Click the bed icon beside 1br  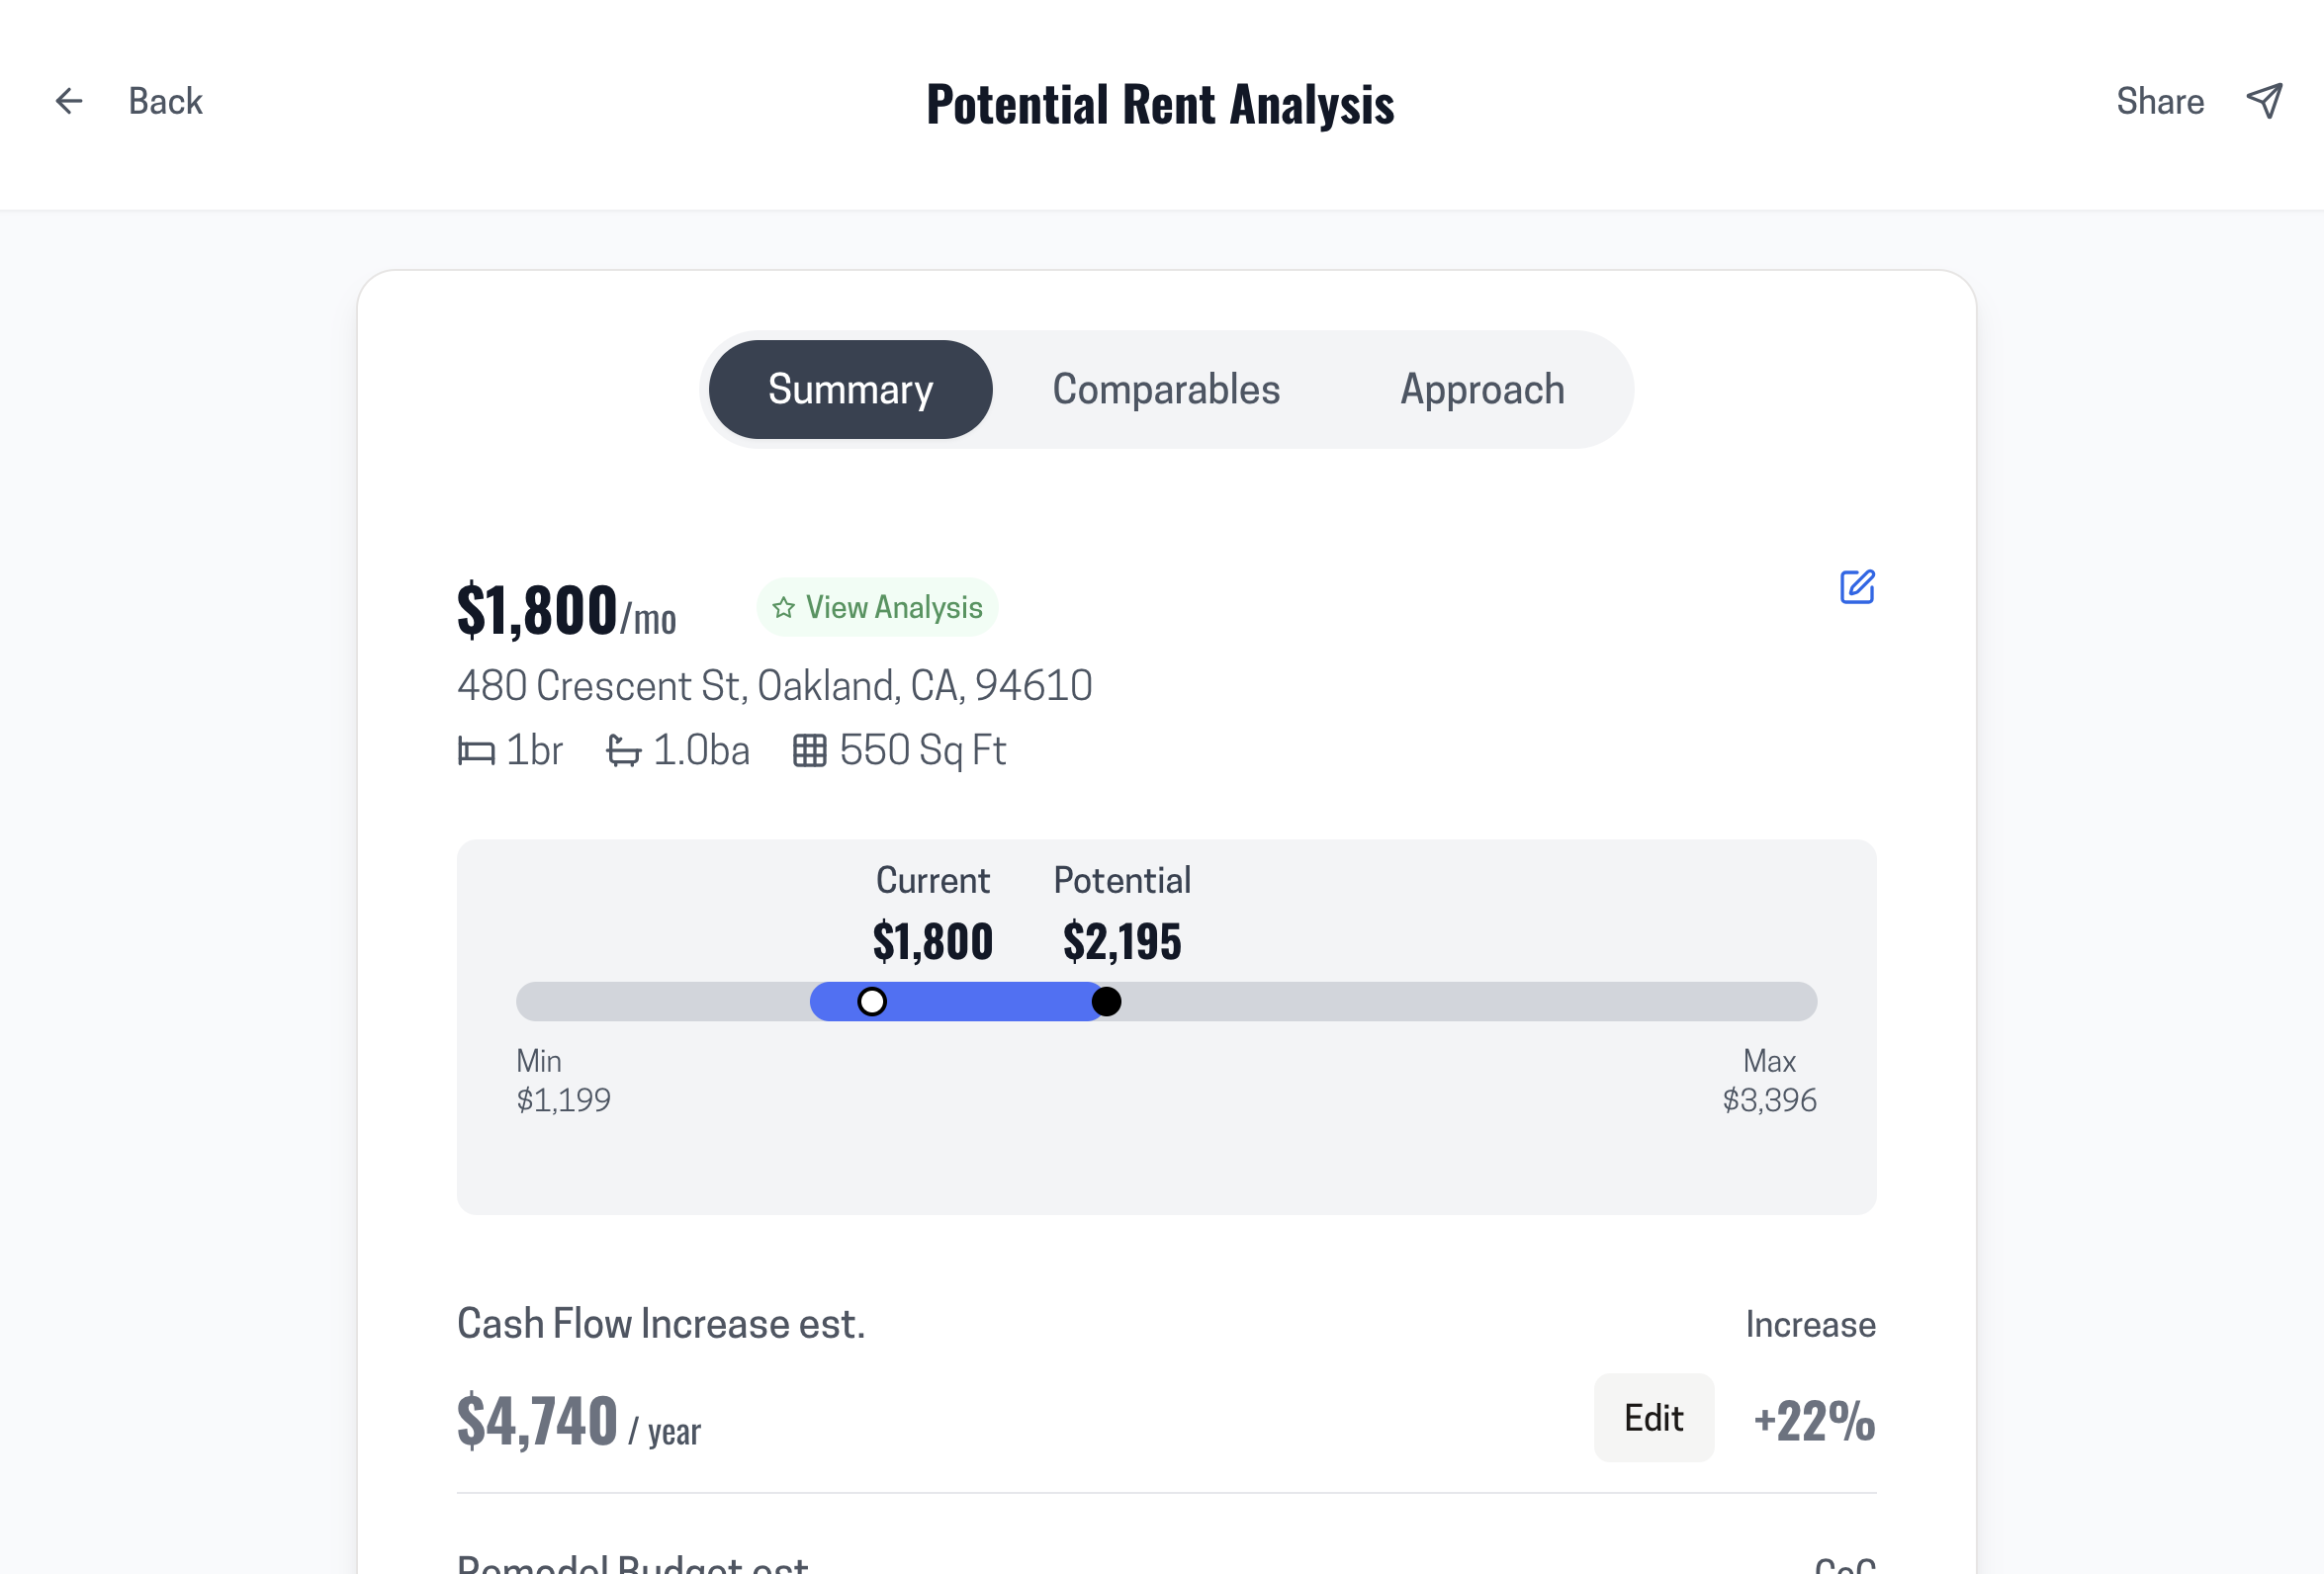(x=476, y=751)
